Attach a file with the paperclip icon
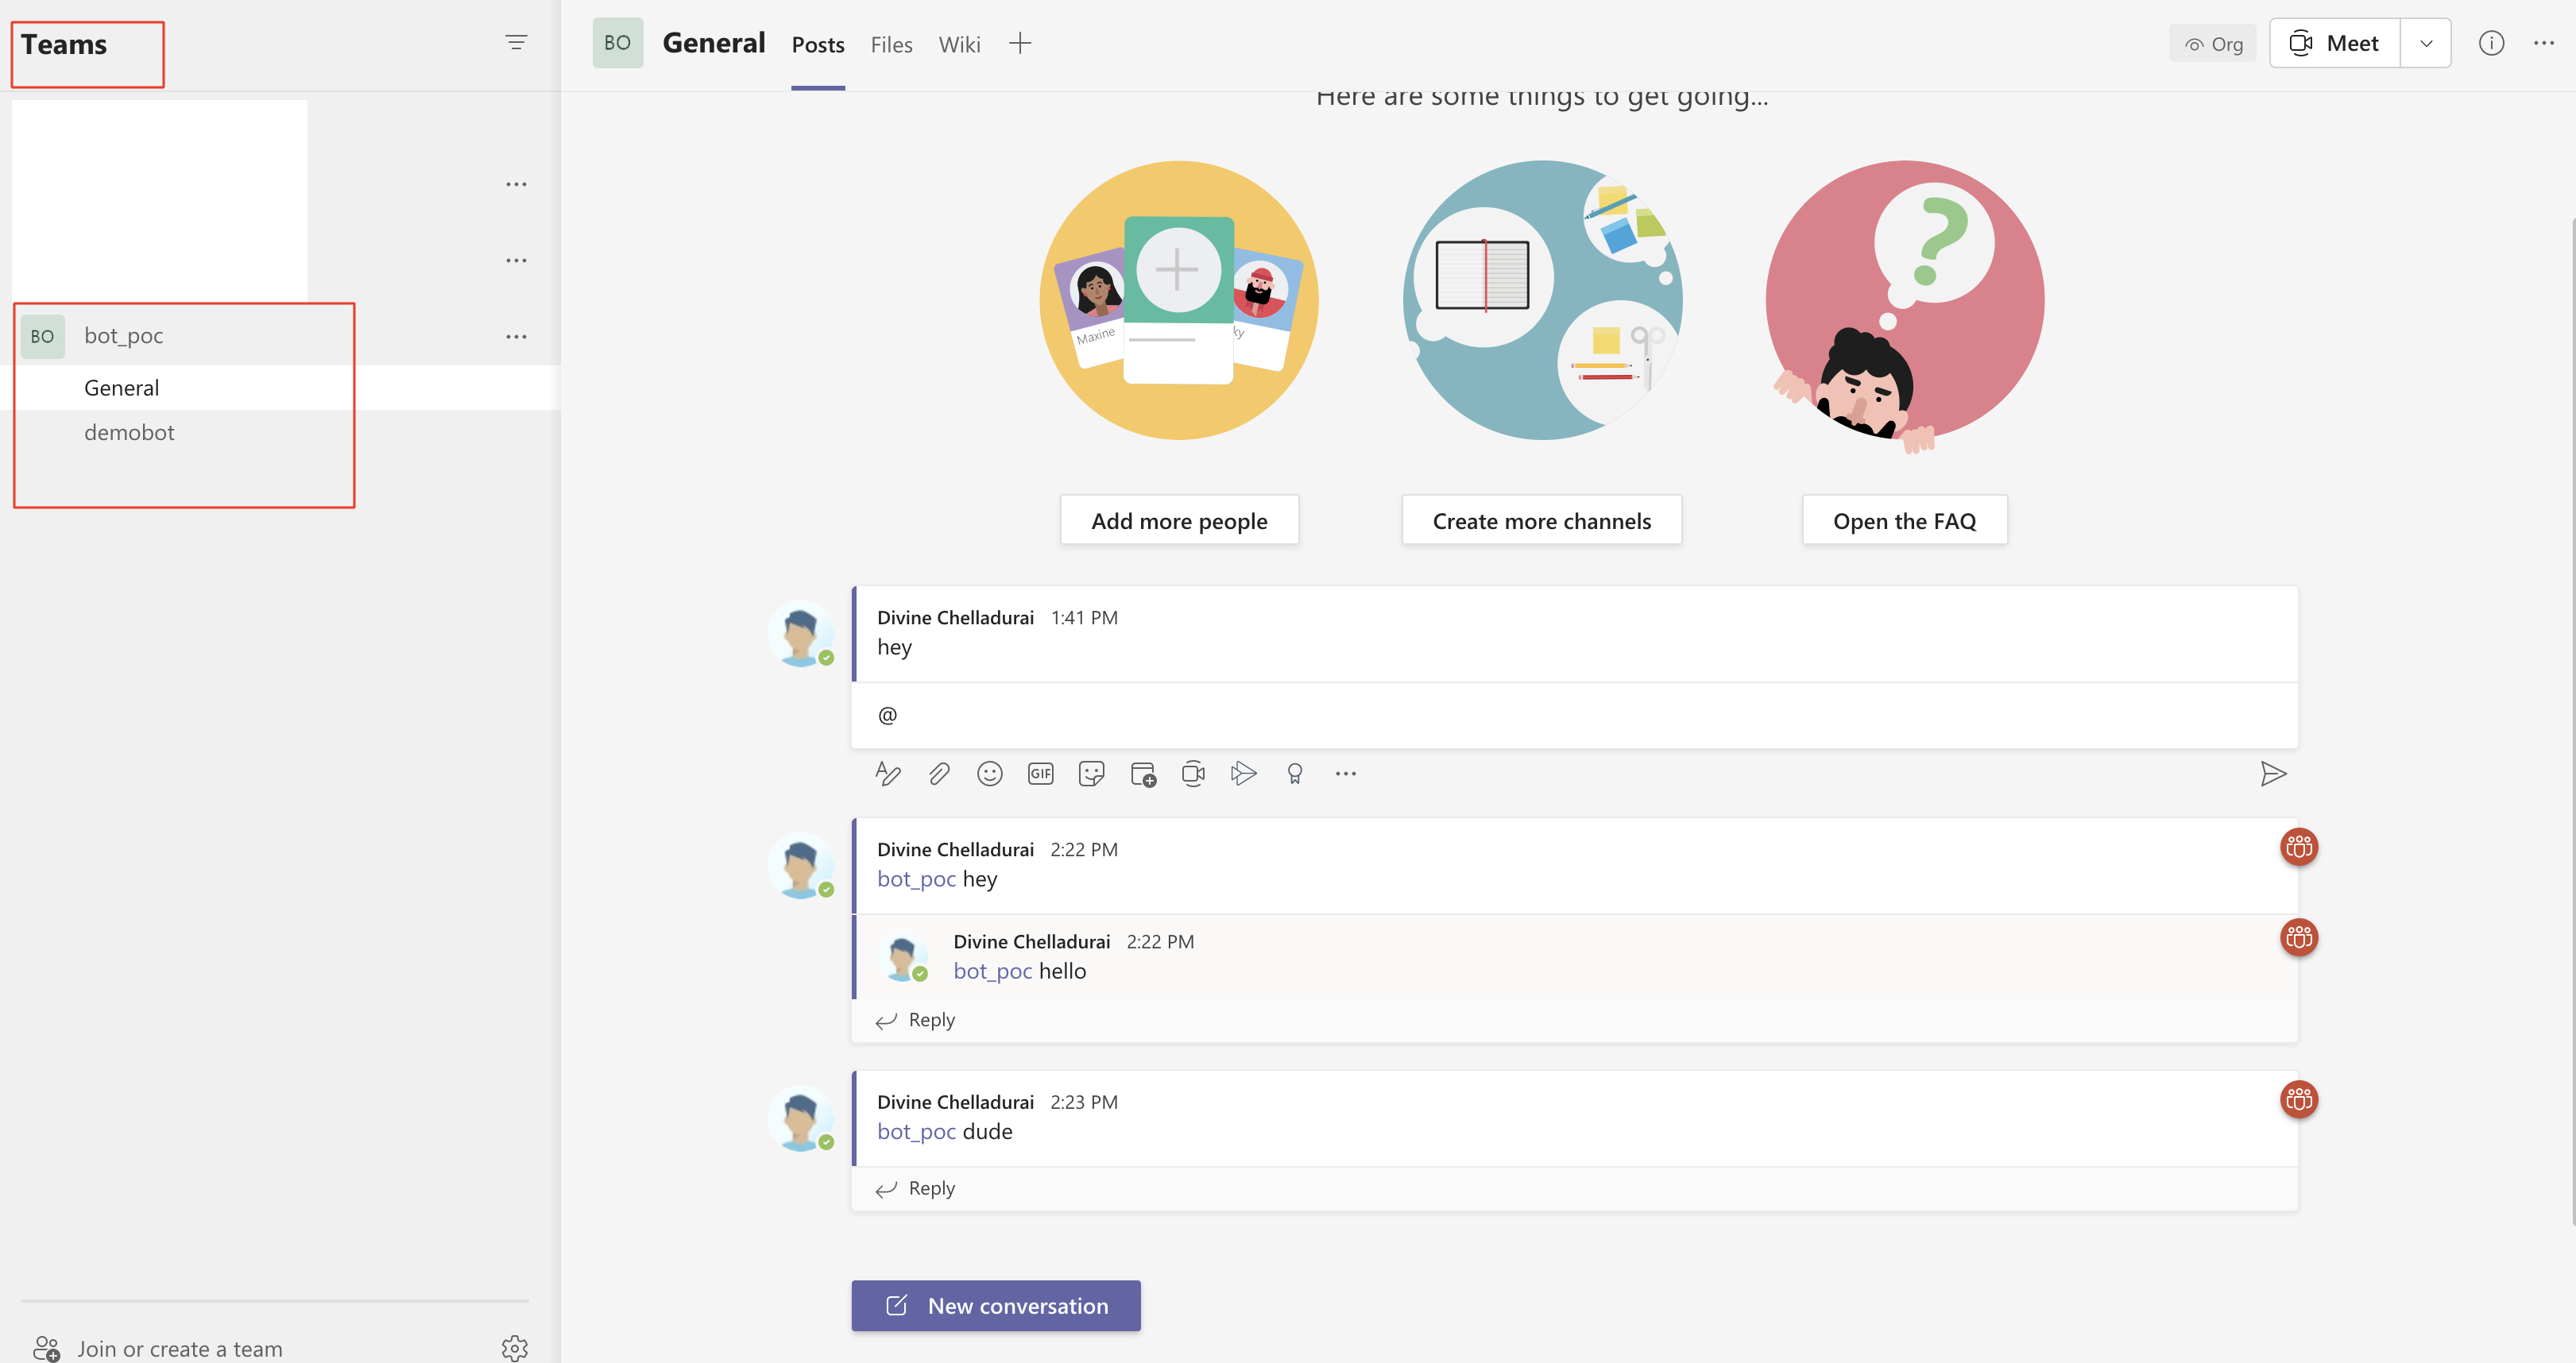This screenshot has height=1363, width=2576. coord(938,773)
